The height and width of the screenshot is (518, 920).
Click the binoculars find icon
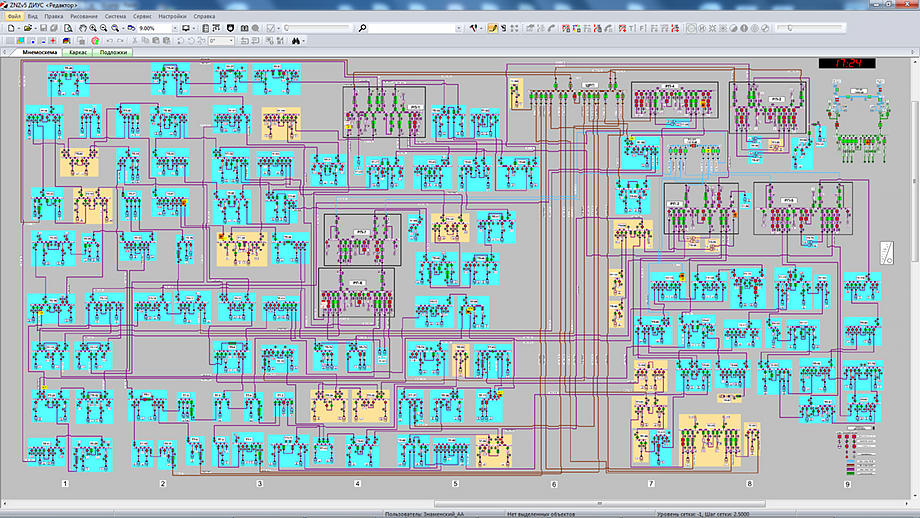tap(295, 41)
